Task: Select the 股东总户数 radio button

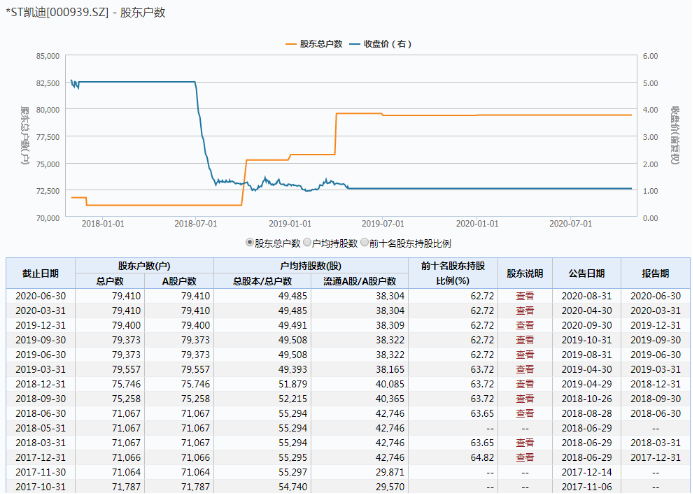Action: (249, 243)
